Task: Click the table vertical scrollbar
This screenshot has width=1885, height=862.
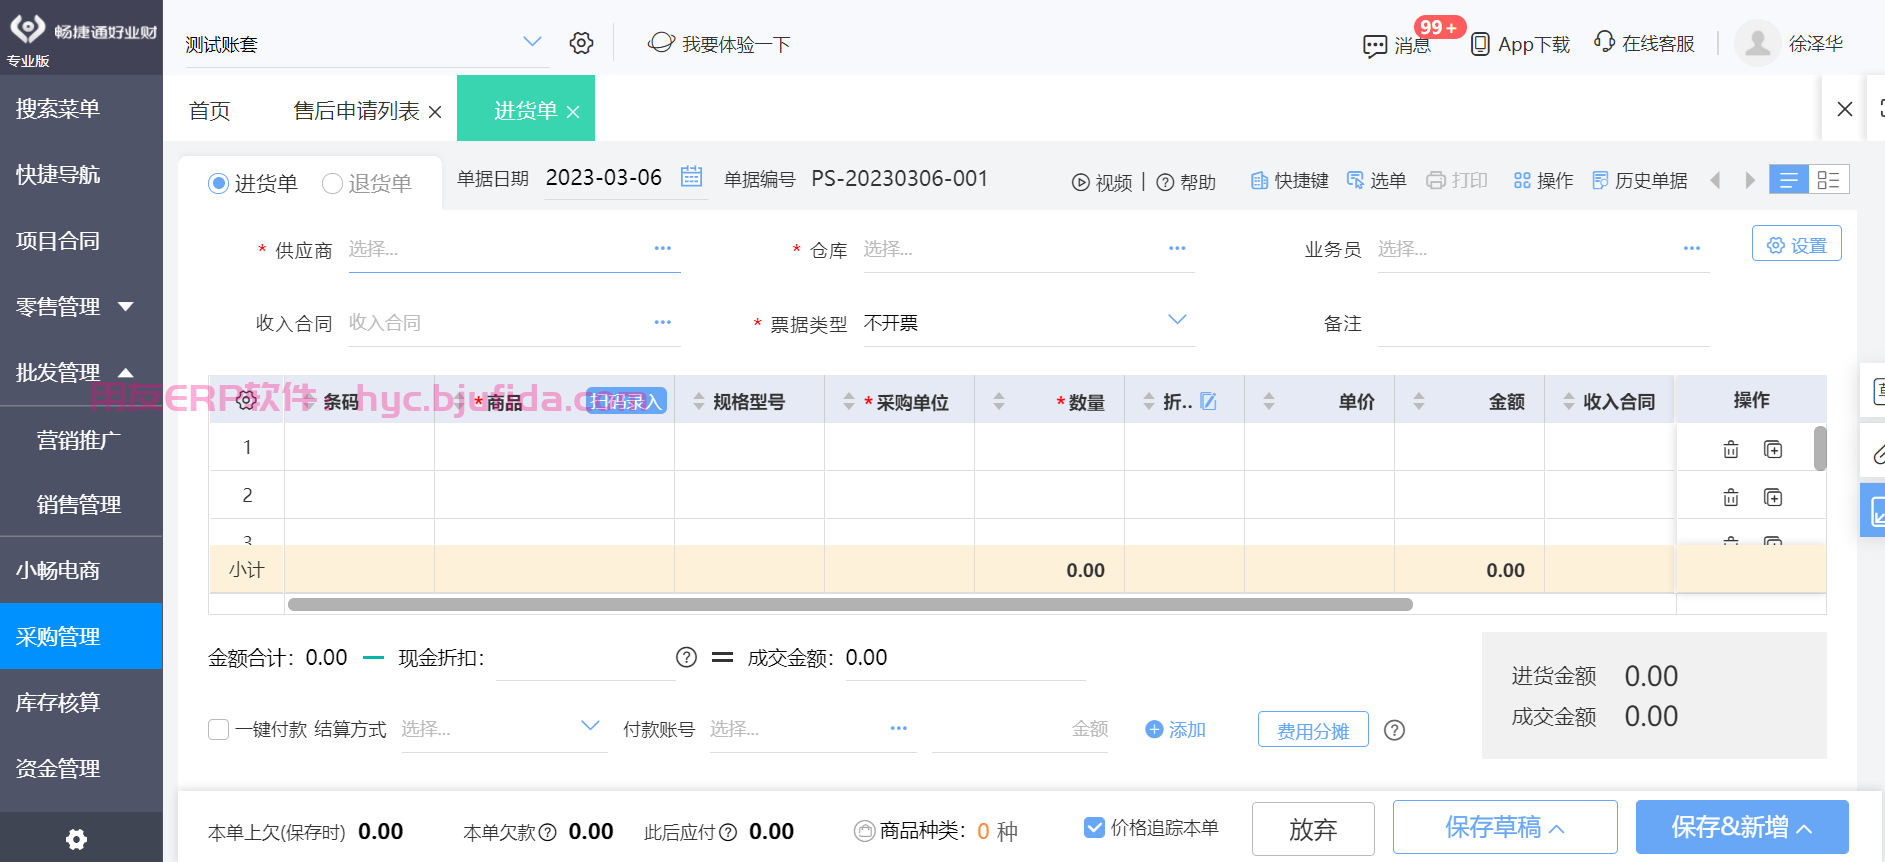Action: [x=1820, y=448]
